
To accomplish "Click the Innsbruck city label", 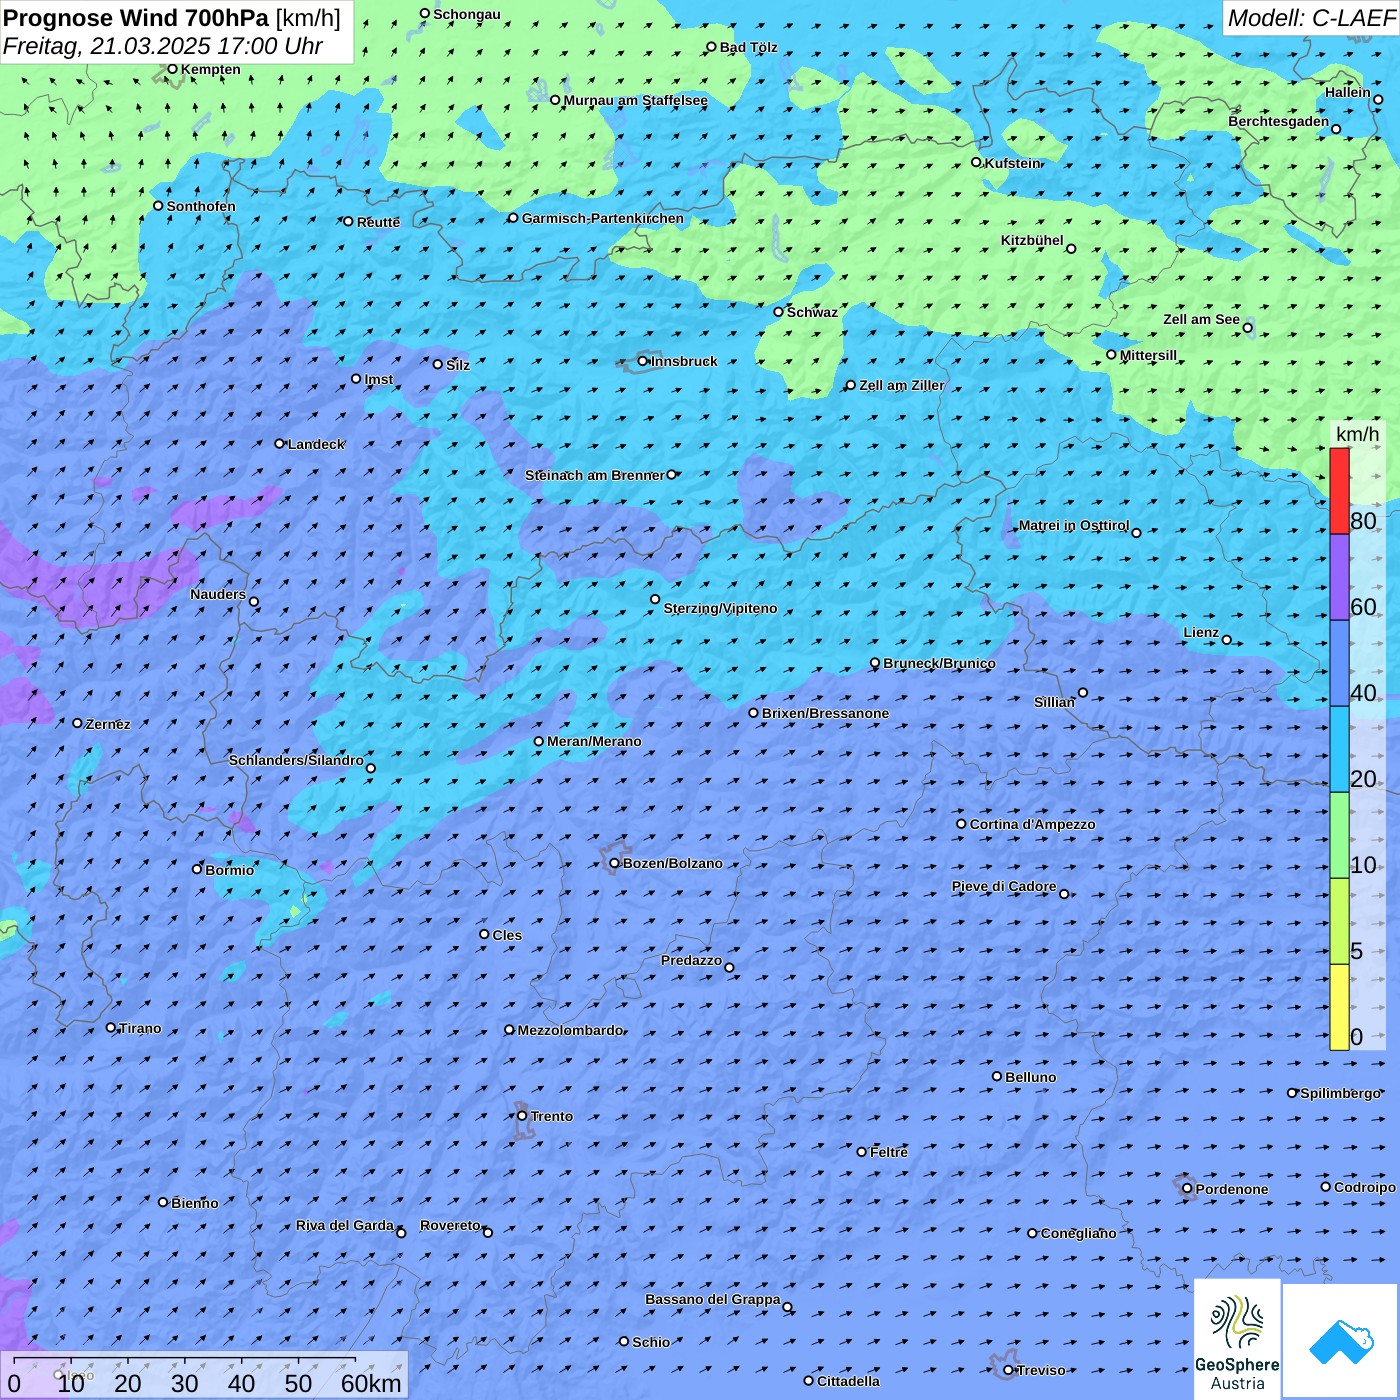I will pyautogui.click(x=684, y=361).
